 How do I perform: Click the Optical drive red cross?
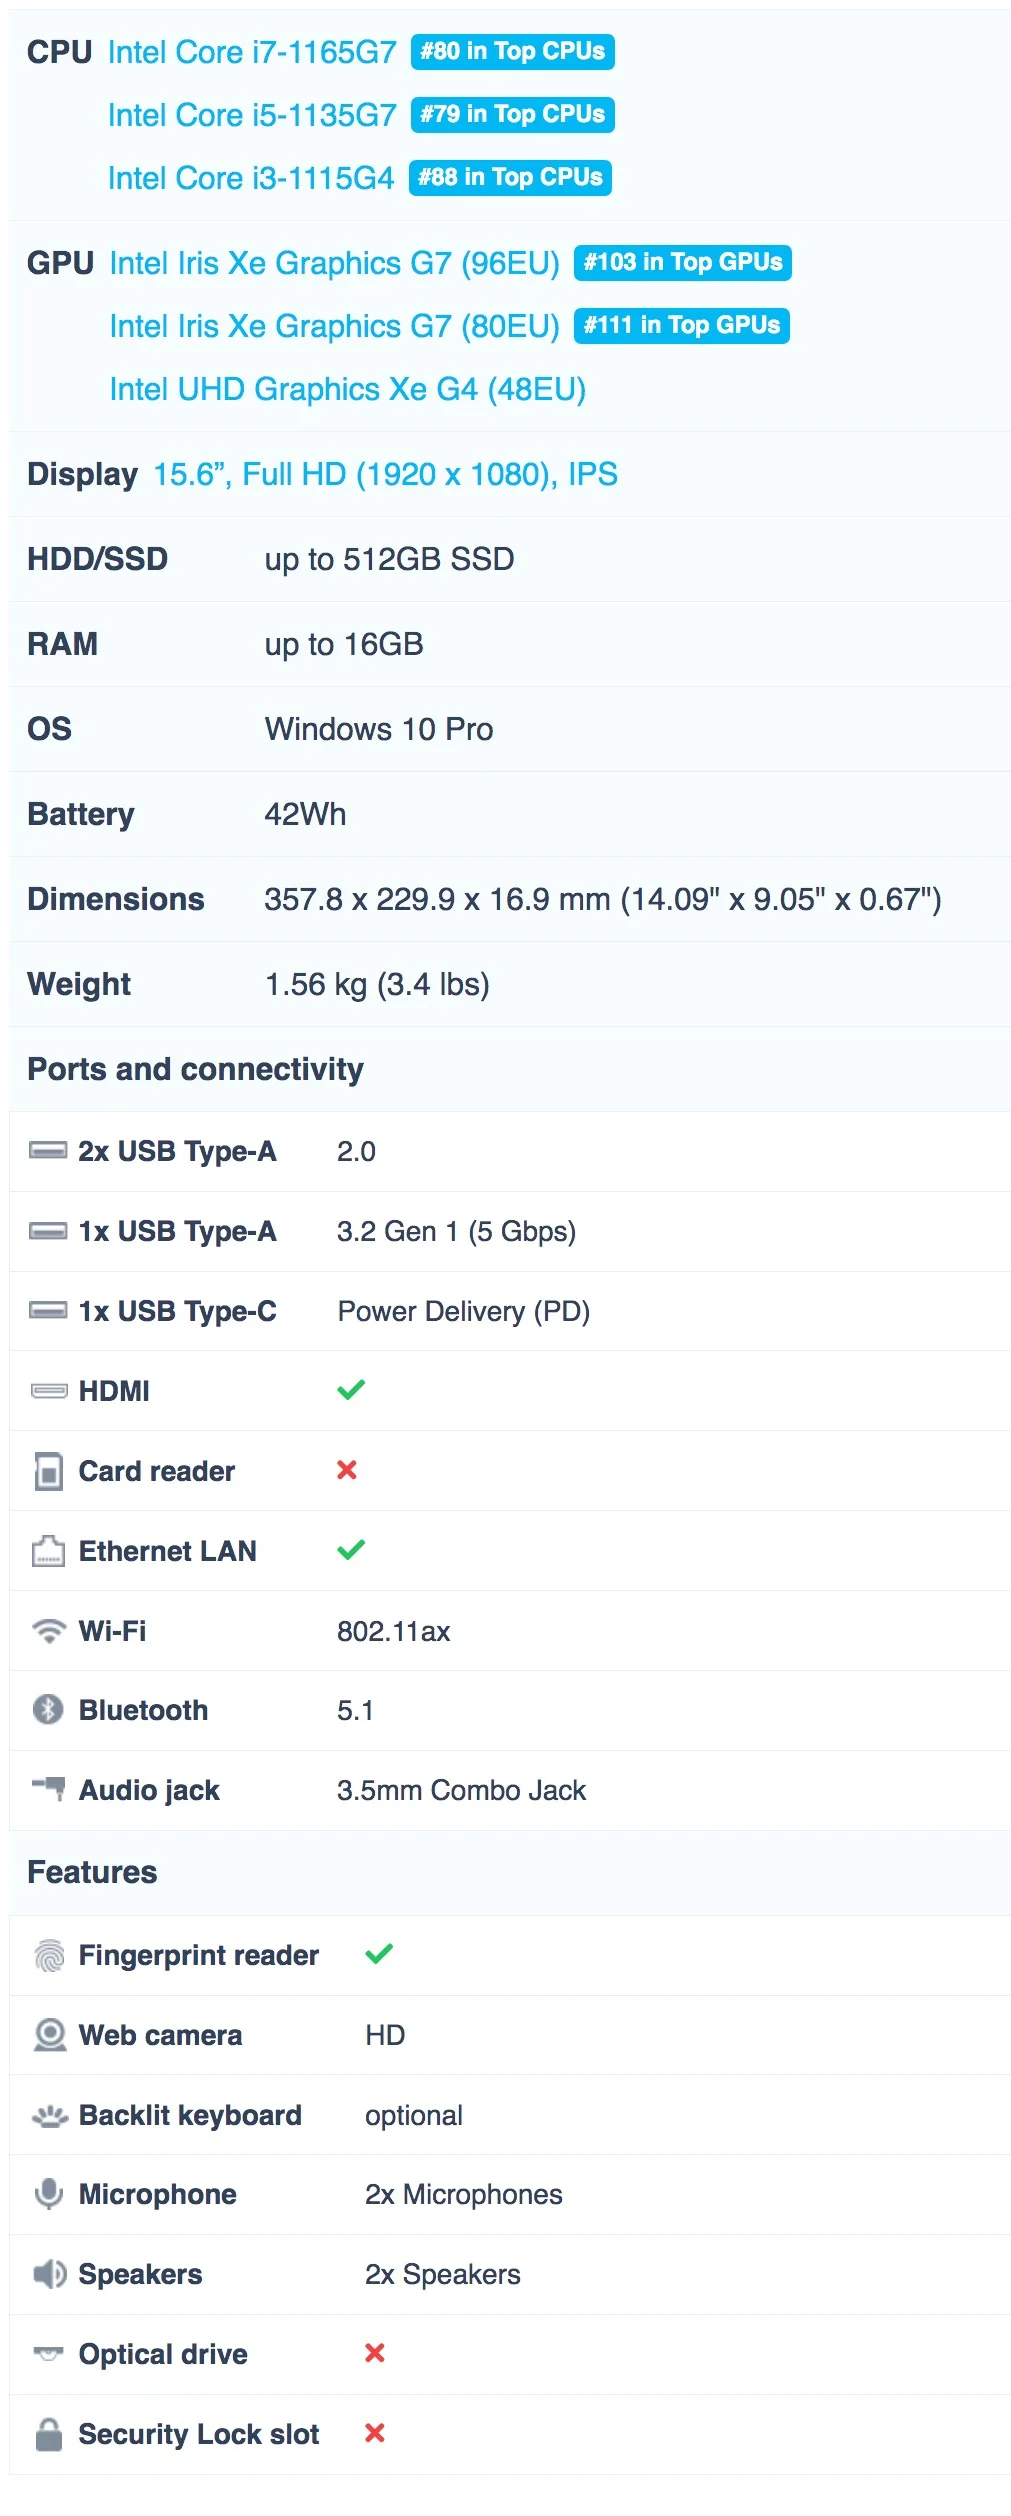[x=375, y=2352]
